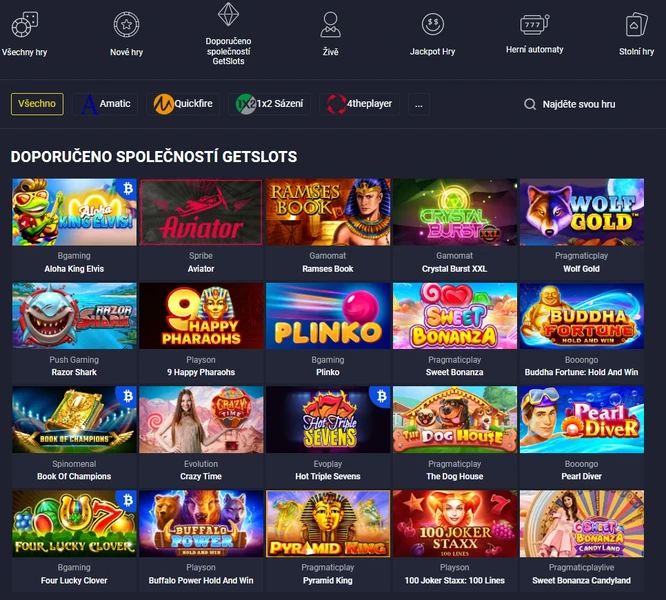The image size is (666, 600).
Task: Click the search magnifier icon
Action: [530, 104]
